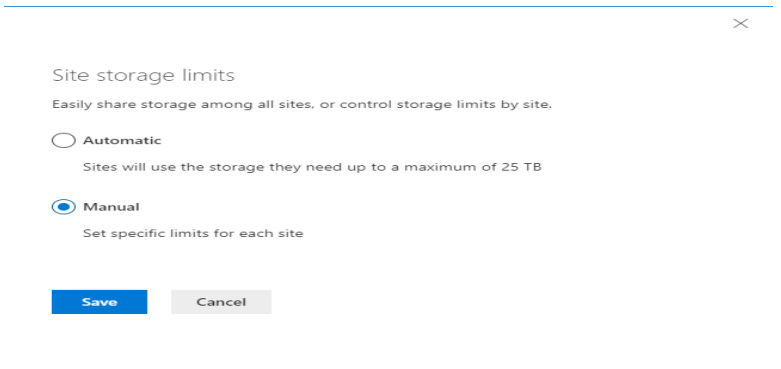Select the Automatic radio button circle

point(64,140)
